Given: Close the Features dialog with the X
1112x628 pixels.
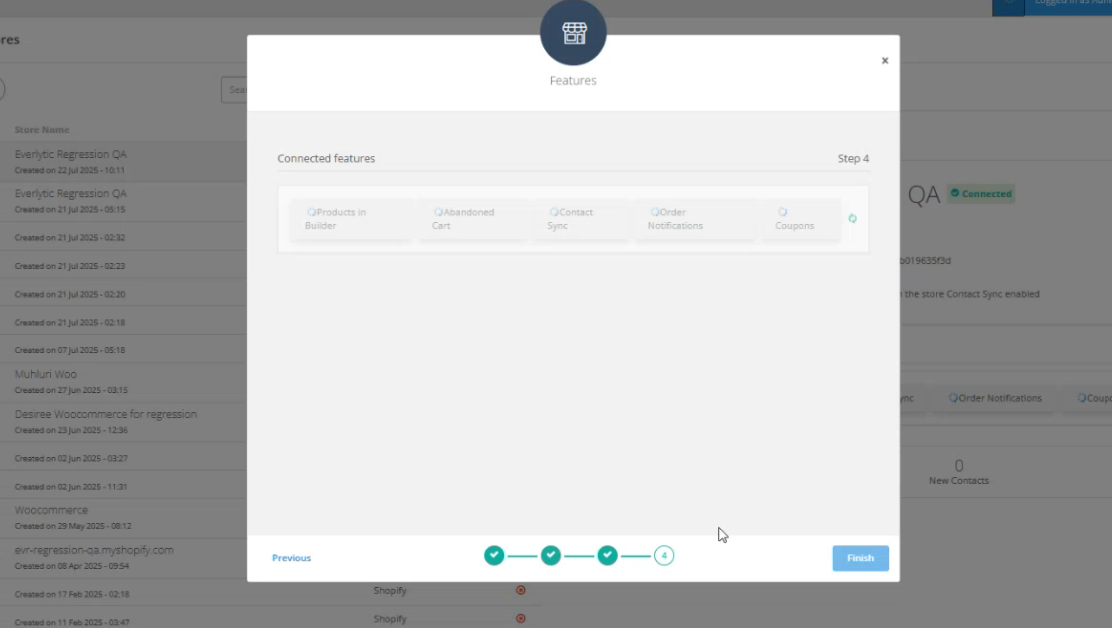Looking at the screenshot, I should pos(884,61).
